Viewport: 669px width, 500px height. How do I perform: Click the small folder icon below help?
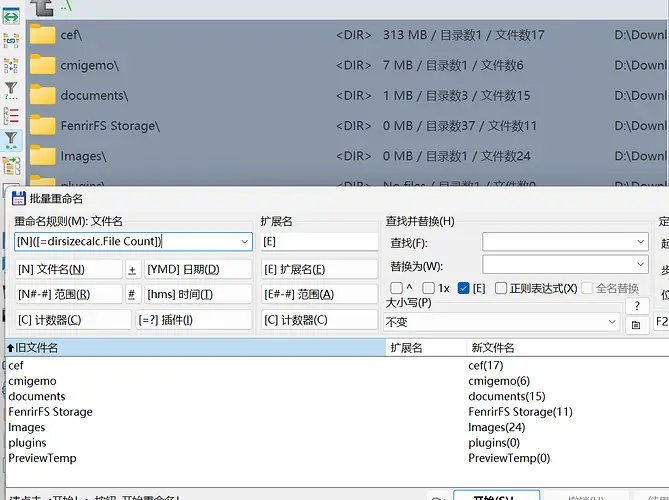[x=637, y=324]
